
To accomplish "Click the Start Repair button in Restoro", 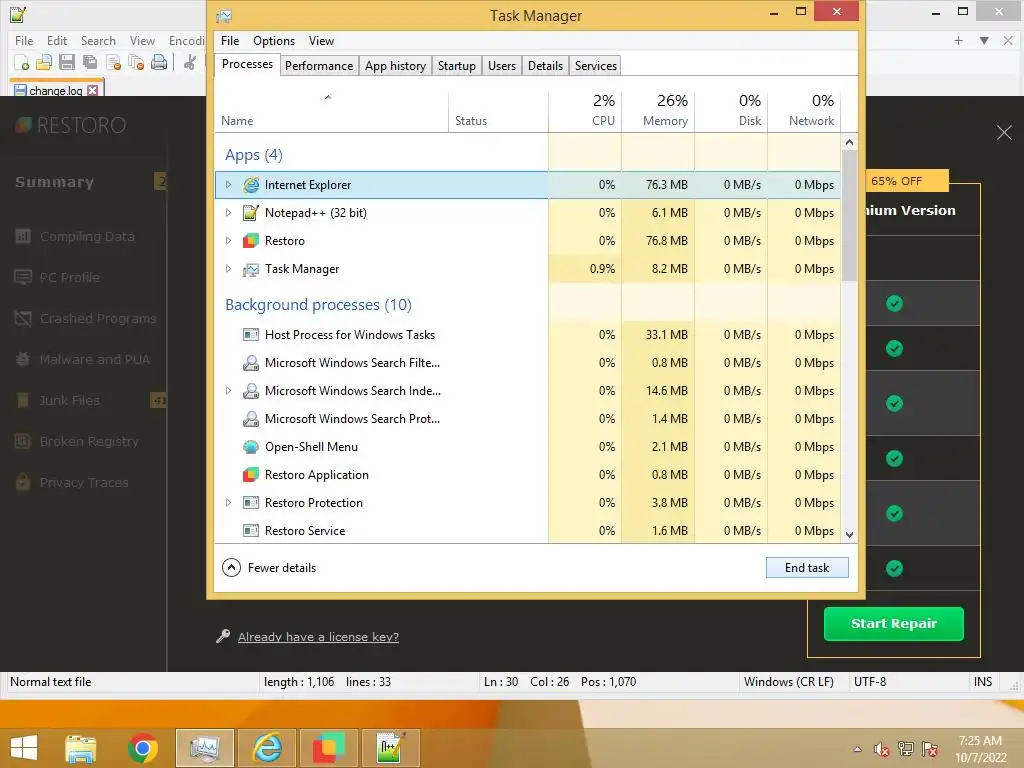I will 893,624.
